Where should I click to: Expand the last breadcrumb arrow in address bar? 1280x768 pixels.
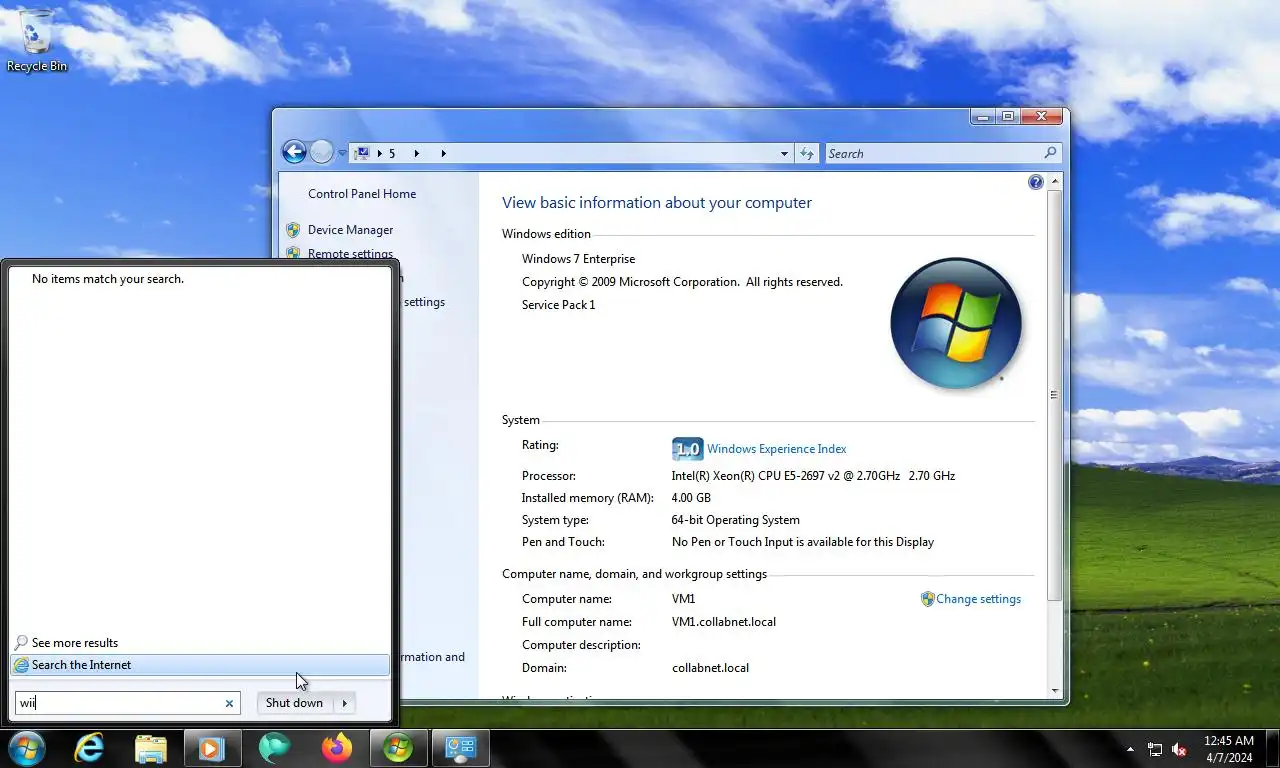point(443,153)
